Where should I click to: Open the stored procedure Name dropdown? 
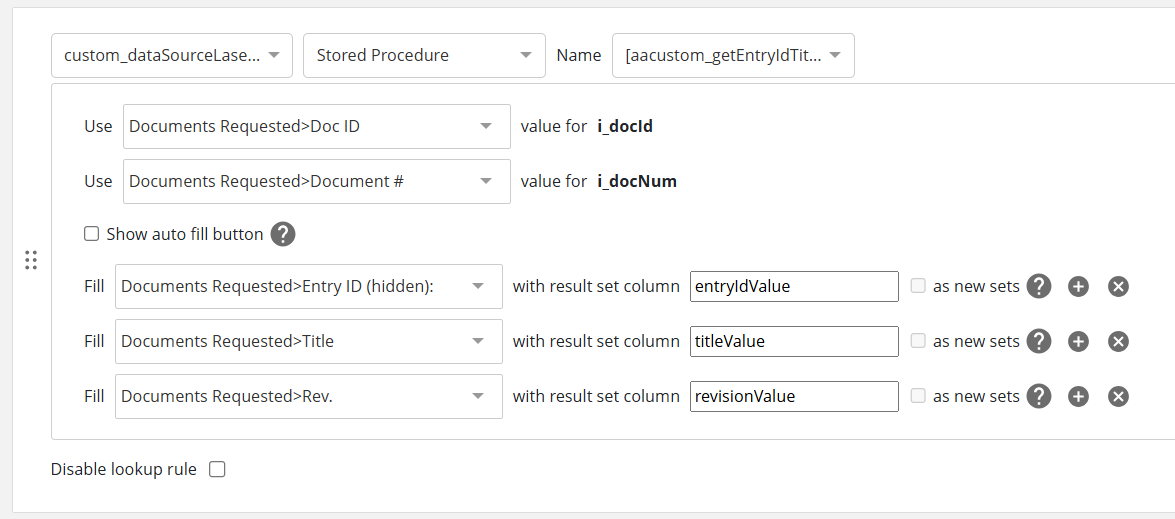click(733, 56)
